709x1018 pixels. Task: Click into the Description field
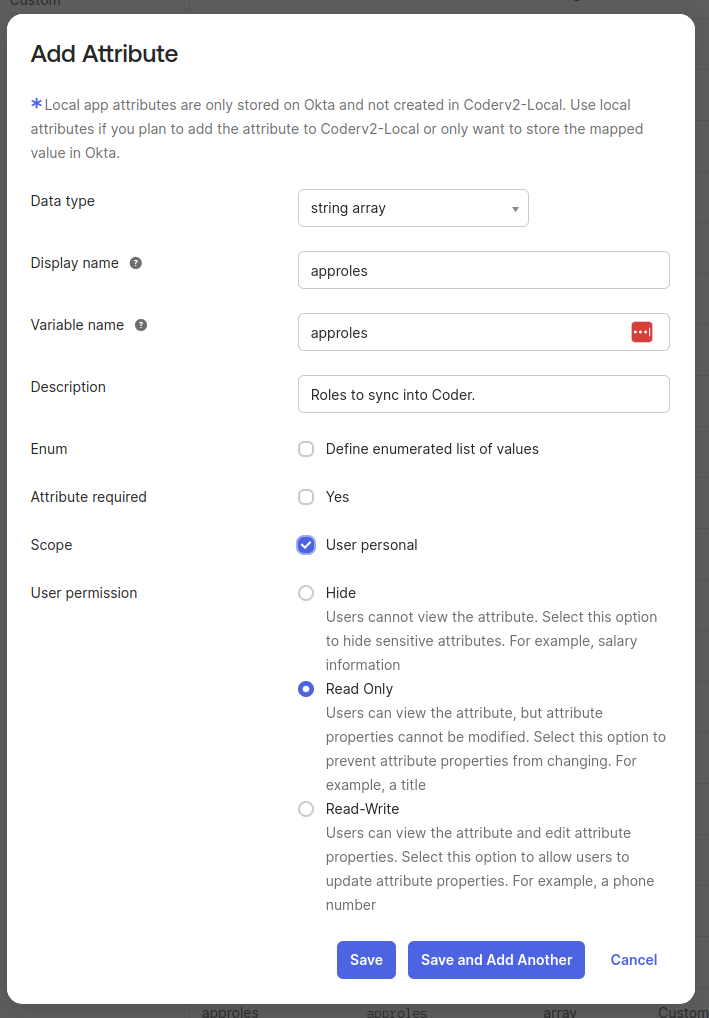[x=483, y=394]
